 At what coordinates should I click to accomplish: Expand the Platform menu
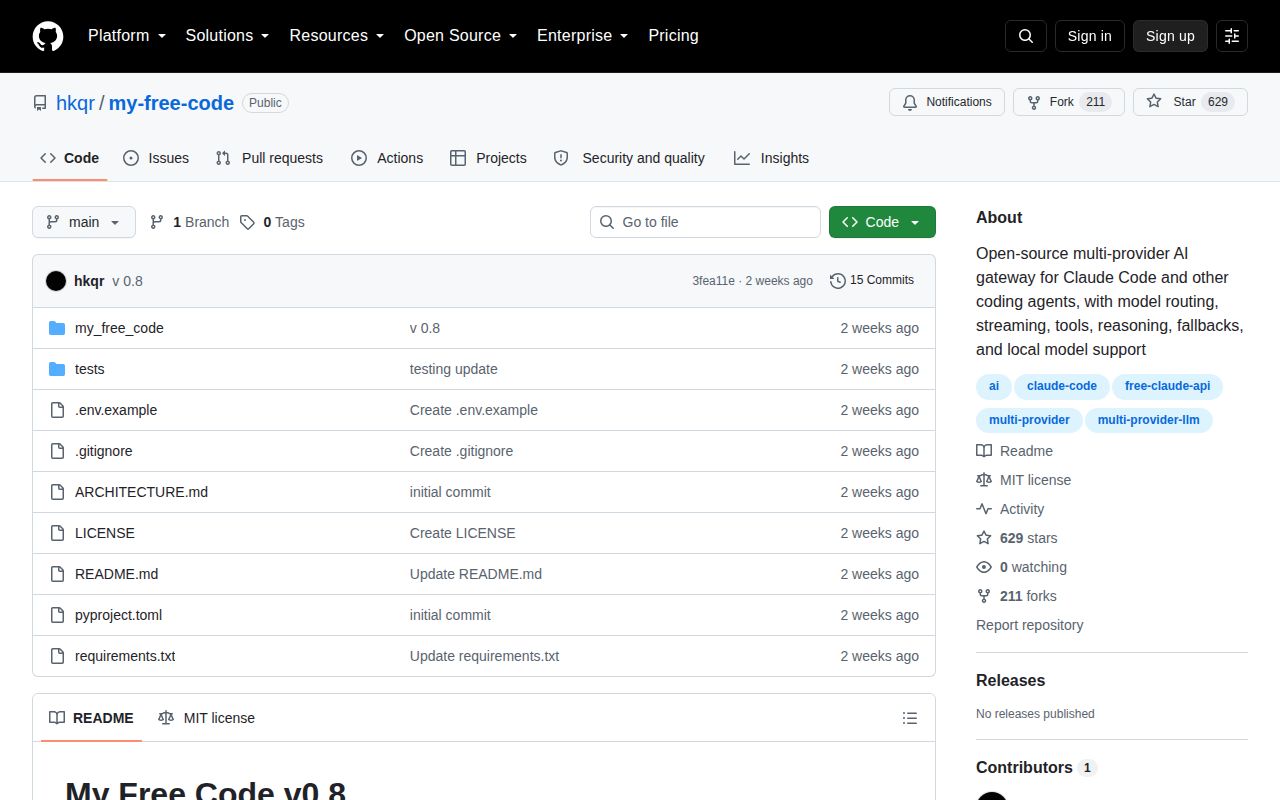(x=126, y=36)
